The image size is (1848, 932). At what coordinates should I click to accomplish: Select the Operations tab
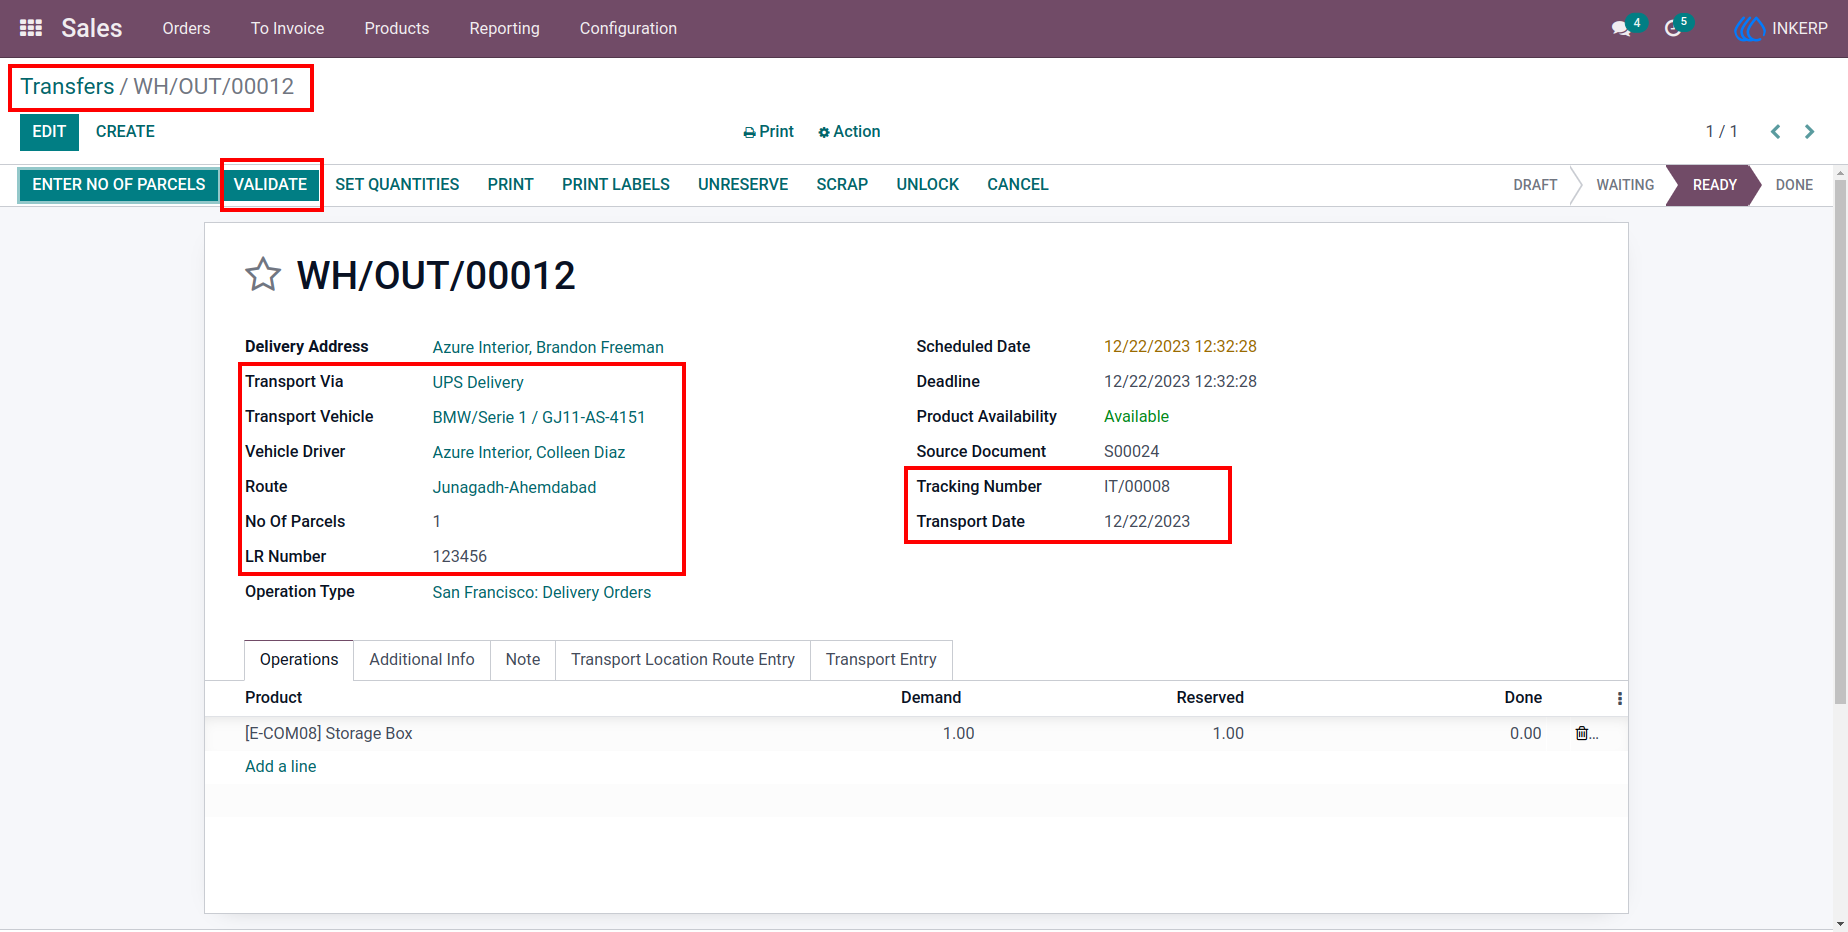299,660
